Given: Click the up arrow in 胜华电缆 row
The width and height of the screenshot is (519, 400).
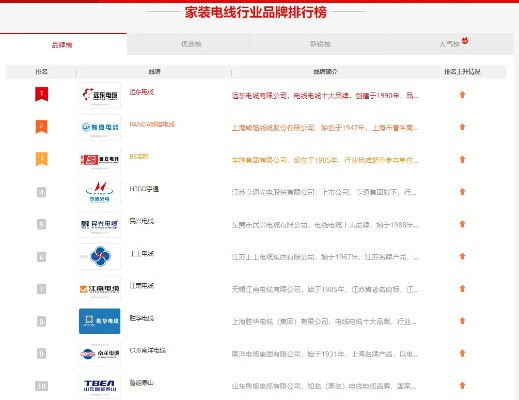Looking at the screenshot, I should point(462,321).
